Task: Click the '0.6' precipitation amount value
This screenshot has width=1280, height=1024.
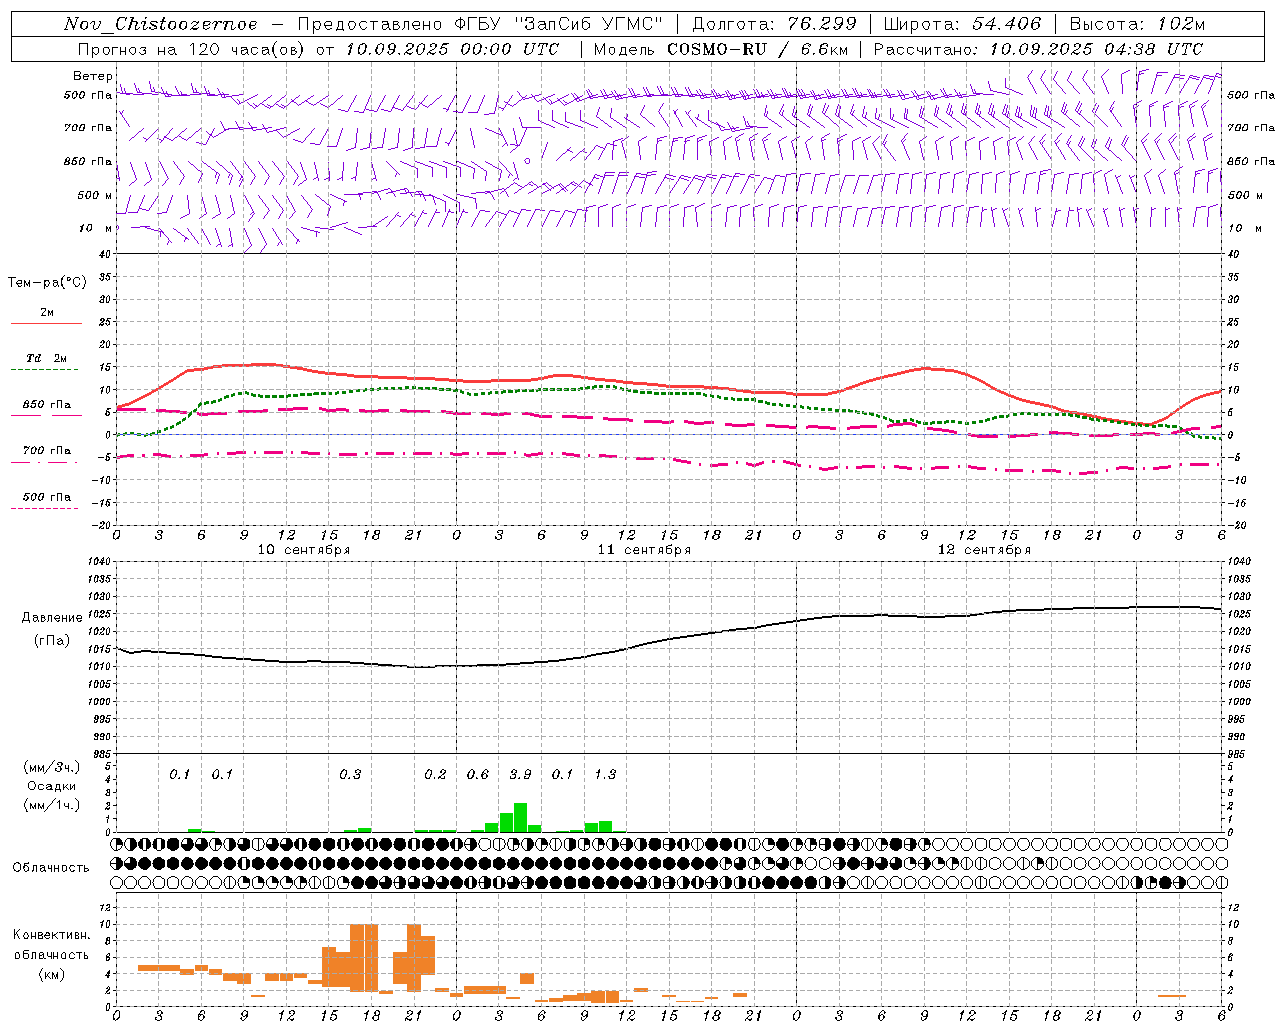Action: tap(478, 774)
